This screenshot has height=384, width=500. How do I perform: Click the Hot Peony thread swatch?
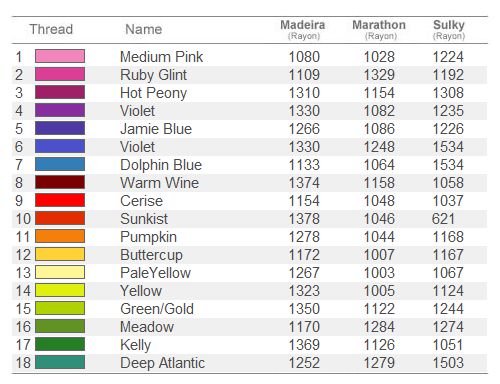pos(60,92)
